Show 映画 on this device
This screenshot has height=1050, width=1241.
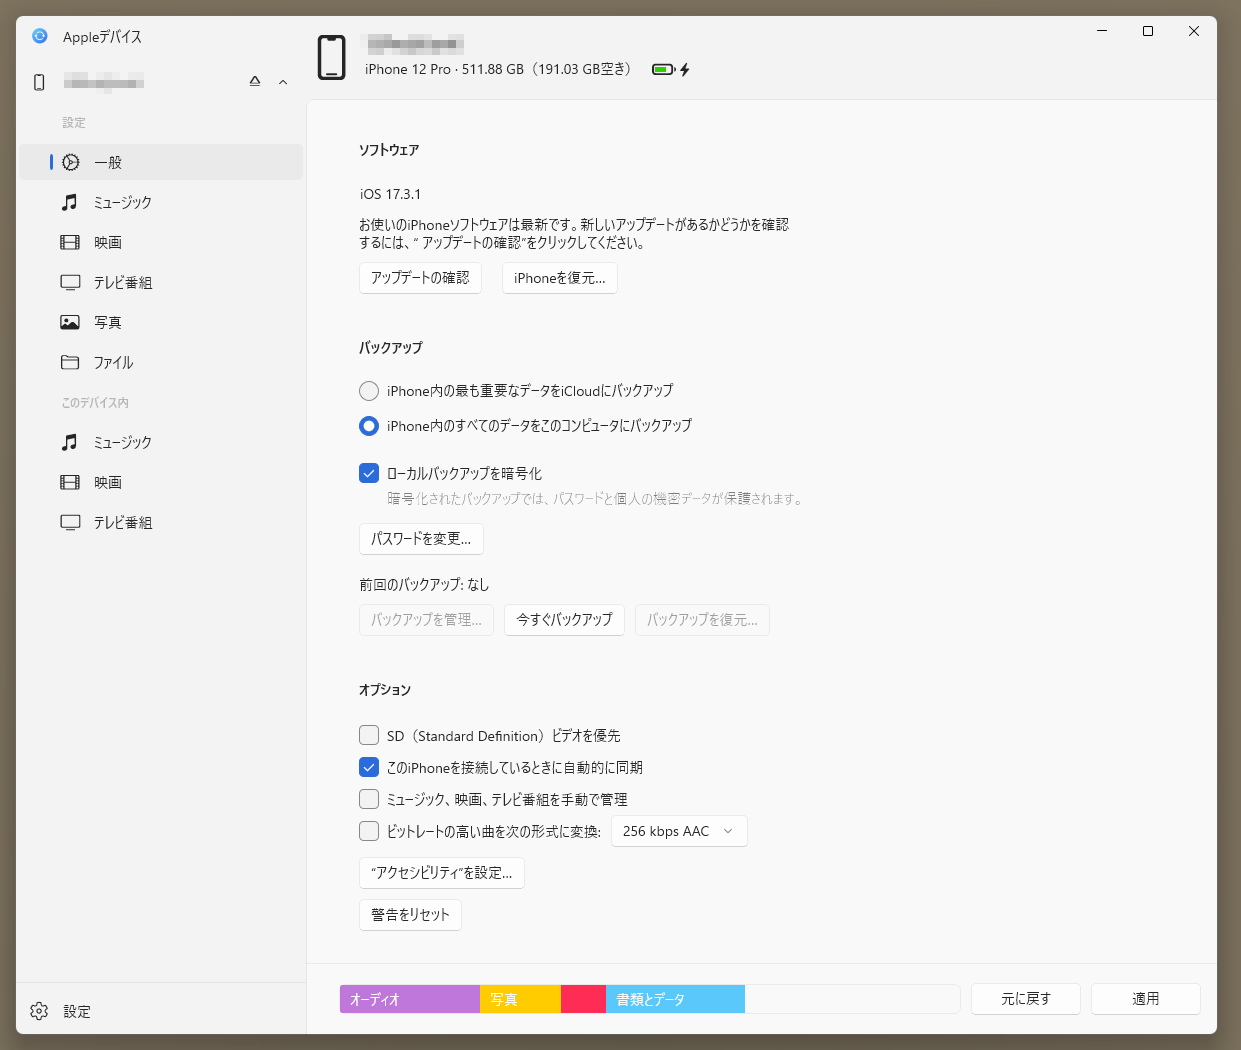pos(161,482)
